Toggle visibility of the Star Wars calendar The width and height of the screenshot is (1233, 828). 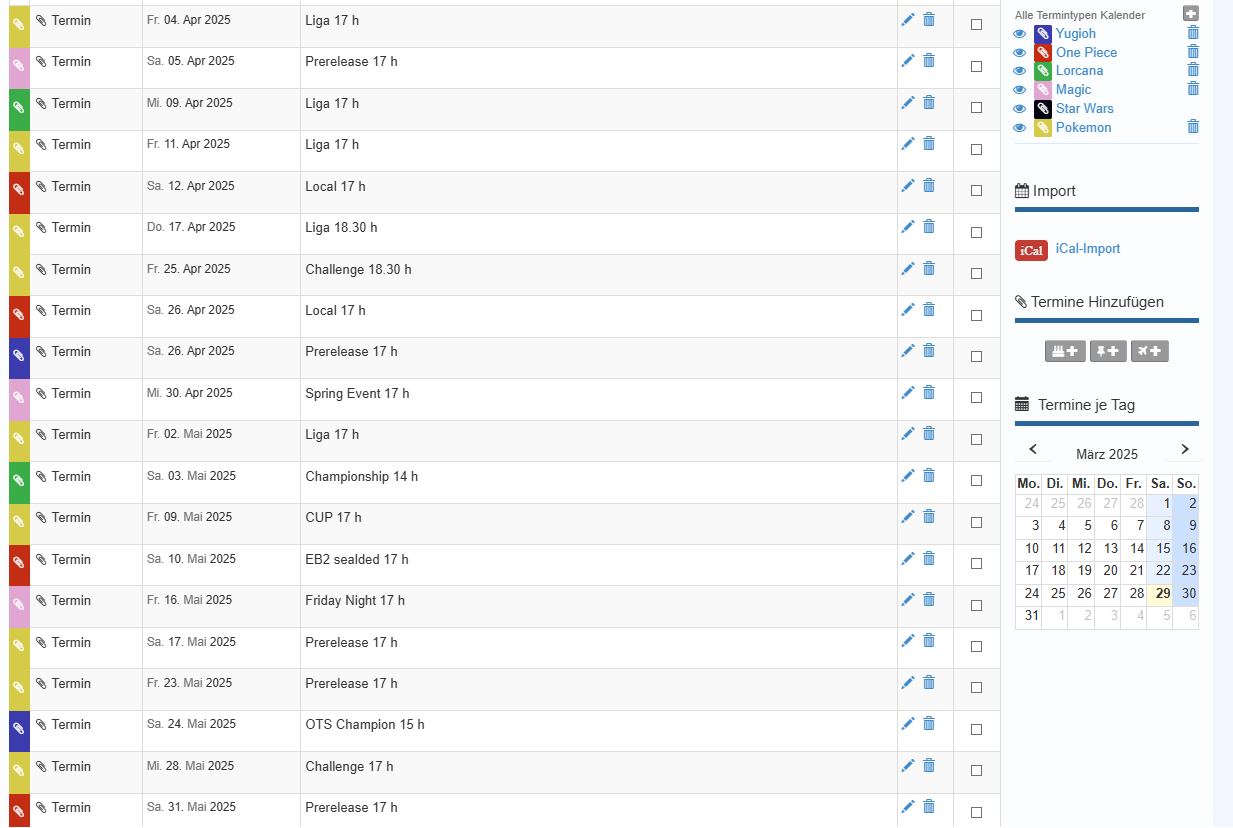click(1020, 109)
